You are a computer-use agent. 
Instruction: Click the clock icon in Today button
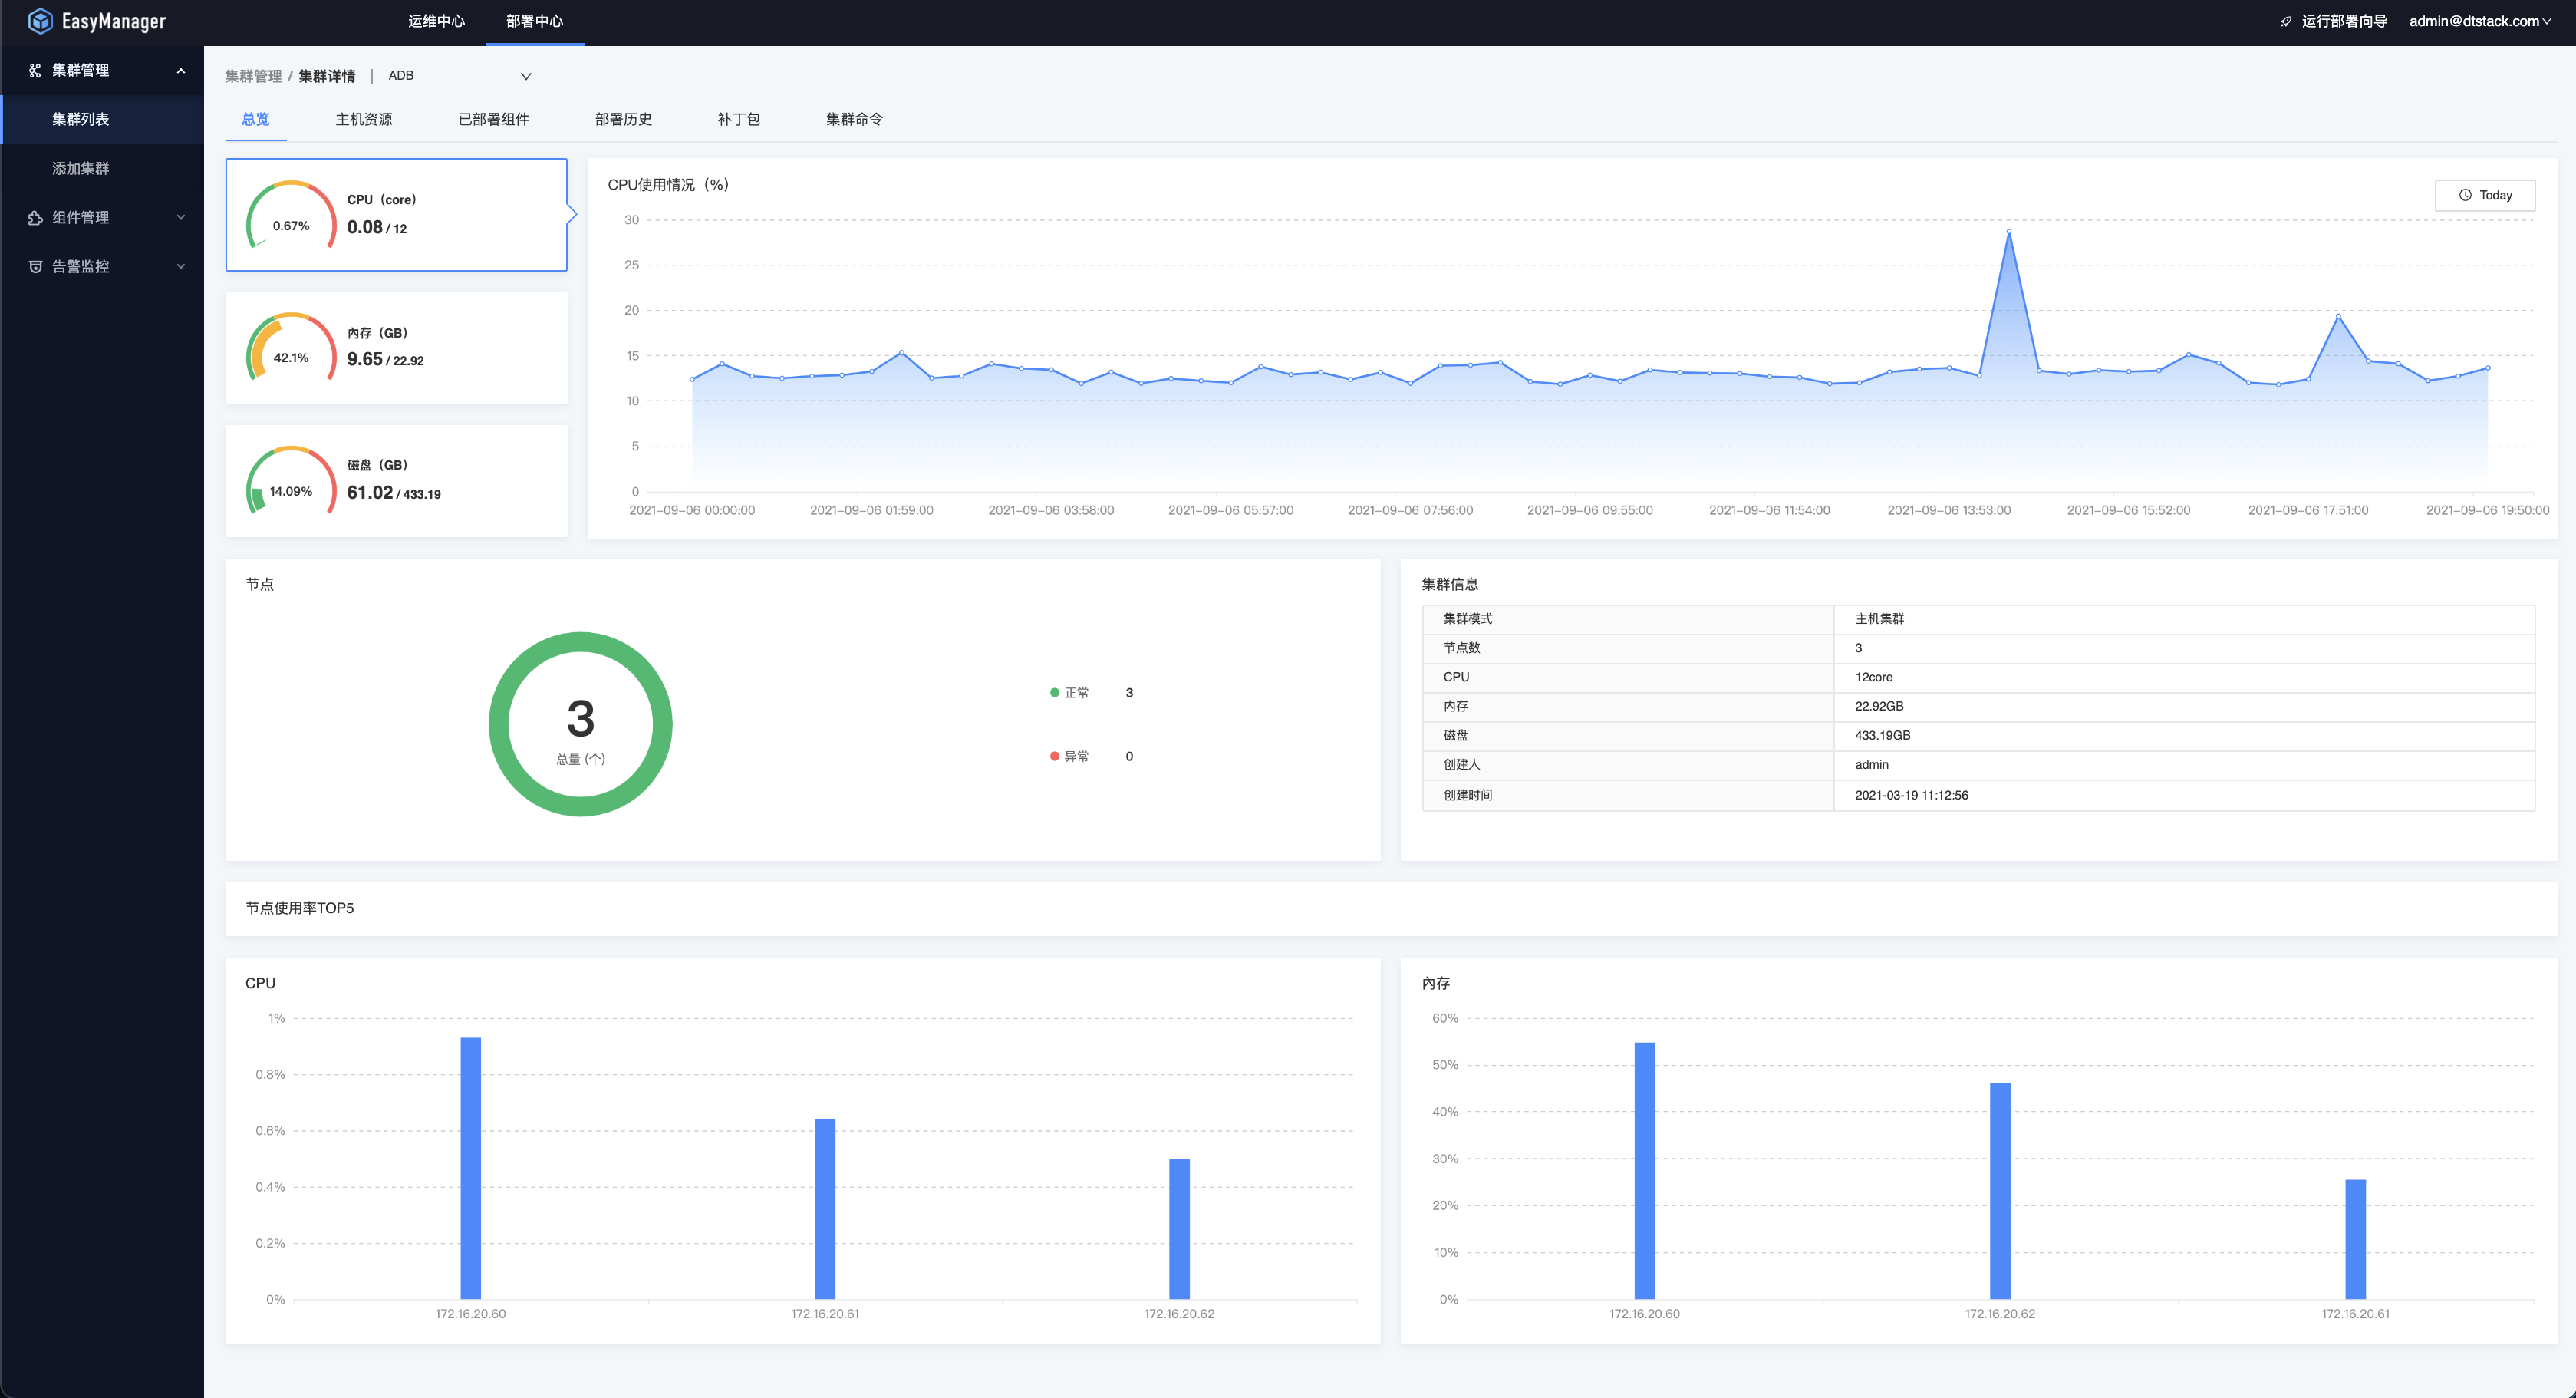(x=2465, y=195)
